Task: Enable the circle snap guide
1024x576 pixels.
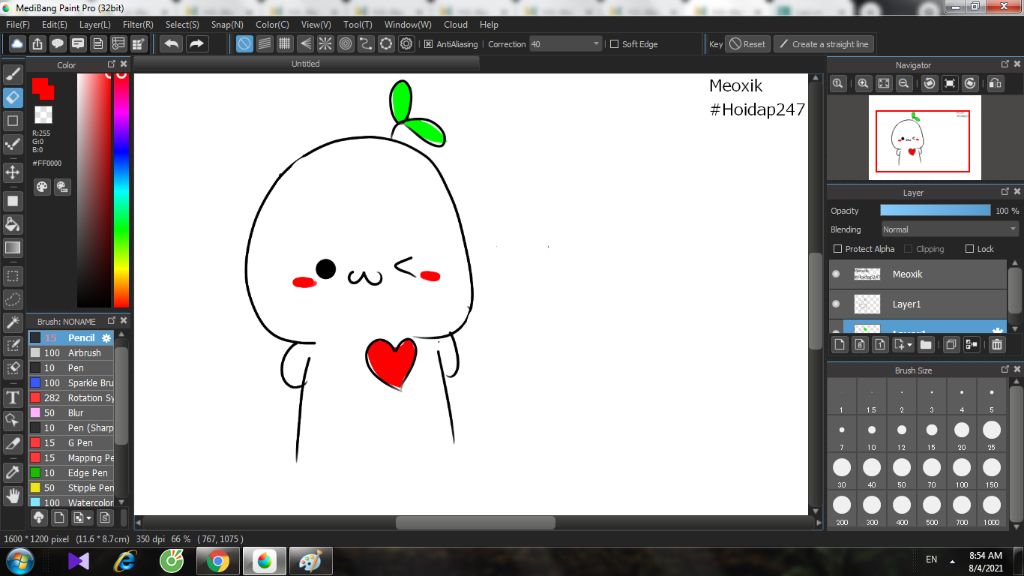Action: (x=345, y=44)
